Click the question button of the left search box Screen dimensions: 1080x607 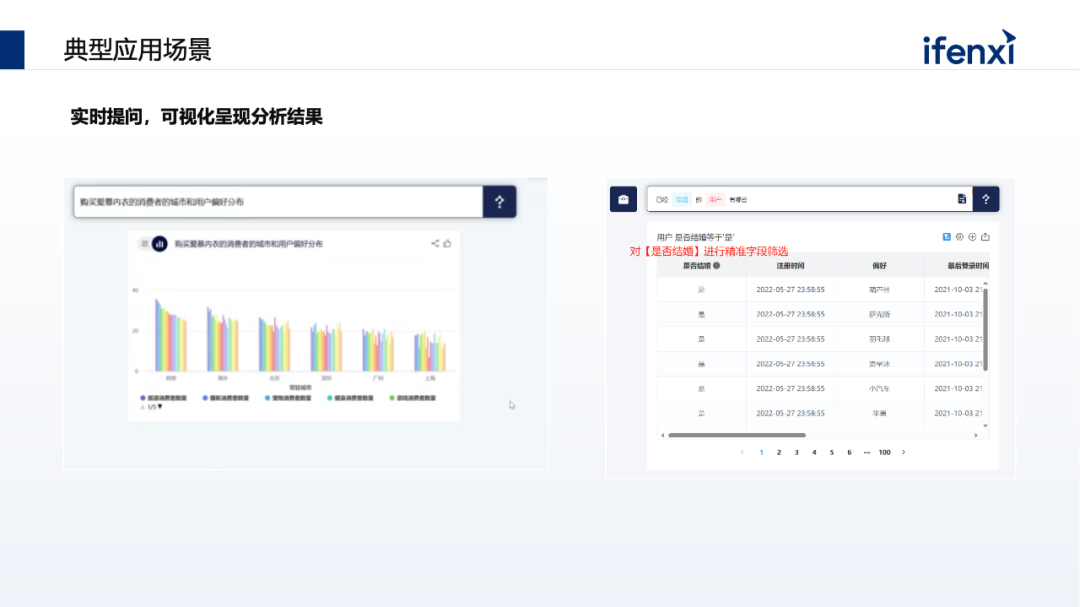[499, 201]
